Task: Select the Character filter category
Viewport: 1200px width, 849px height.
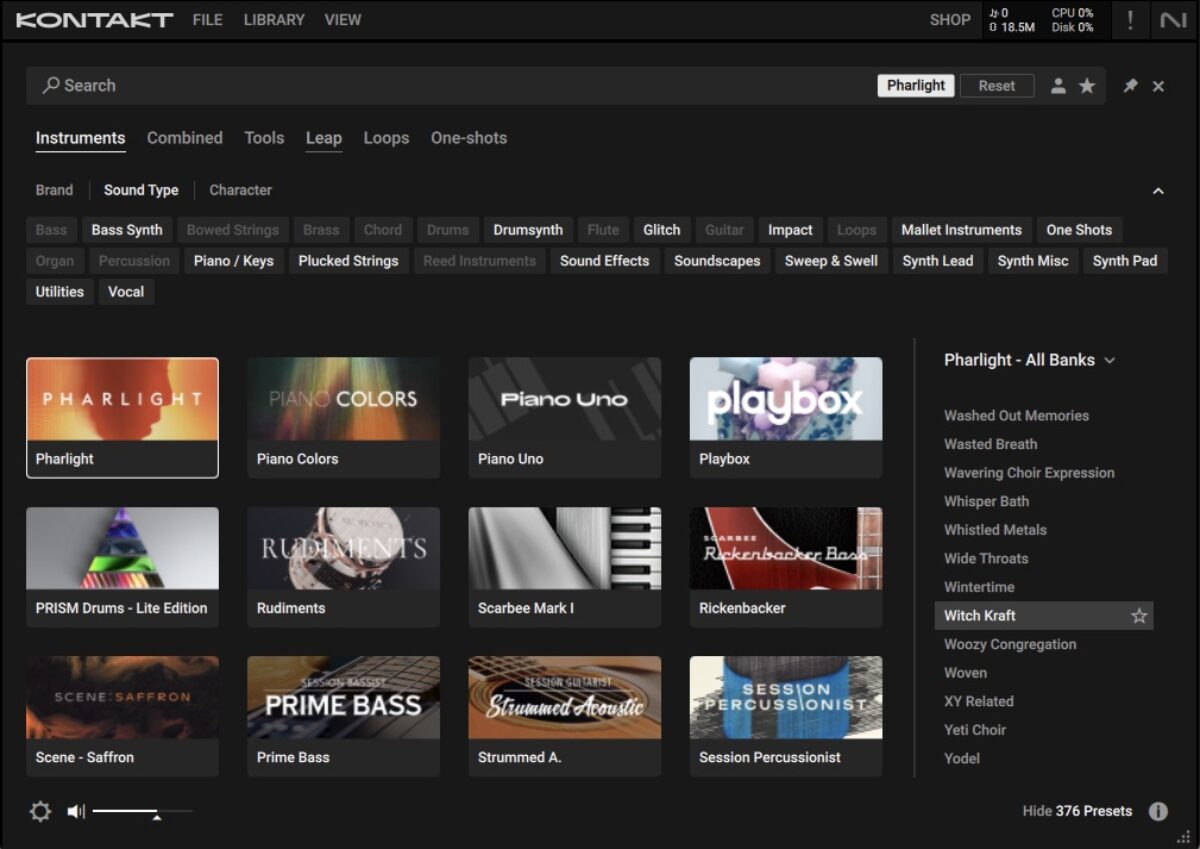Action: pyautogui.click(x=240, y=190)
